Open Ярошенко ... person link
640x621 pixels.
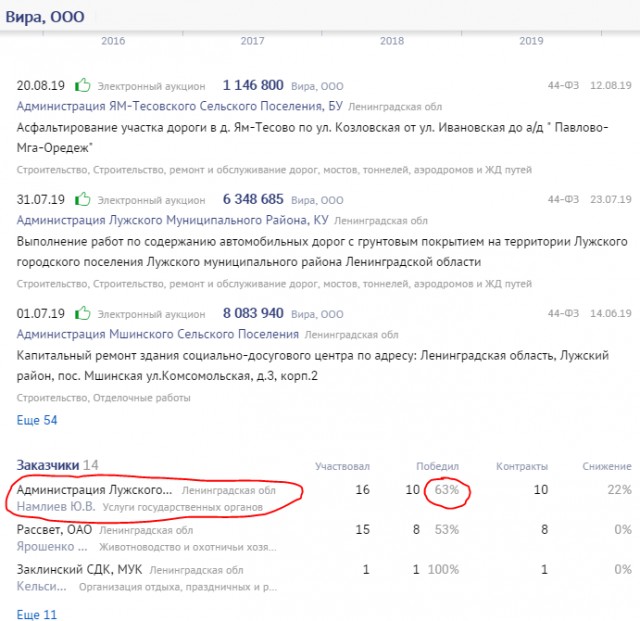click(x=52, y=547)
